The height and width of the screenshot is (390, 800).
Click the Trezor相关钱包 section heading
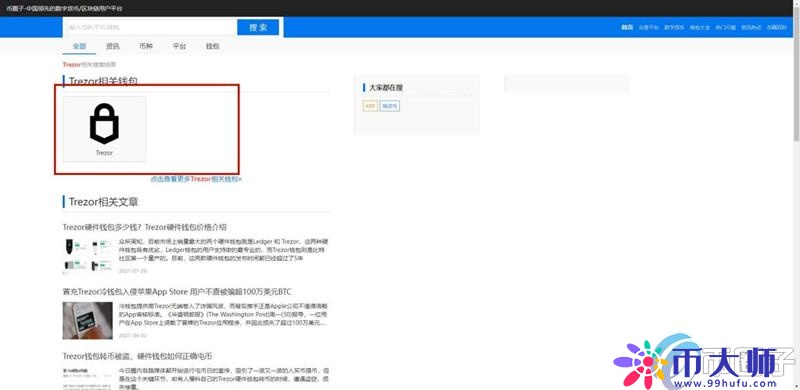(103, 81)
